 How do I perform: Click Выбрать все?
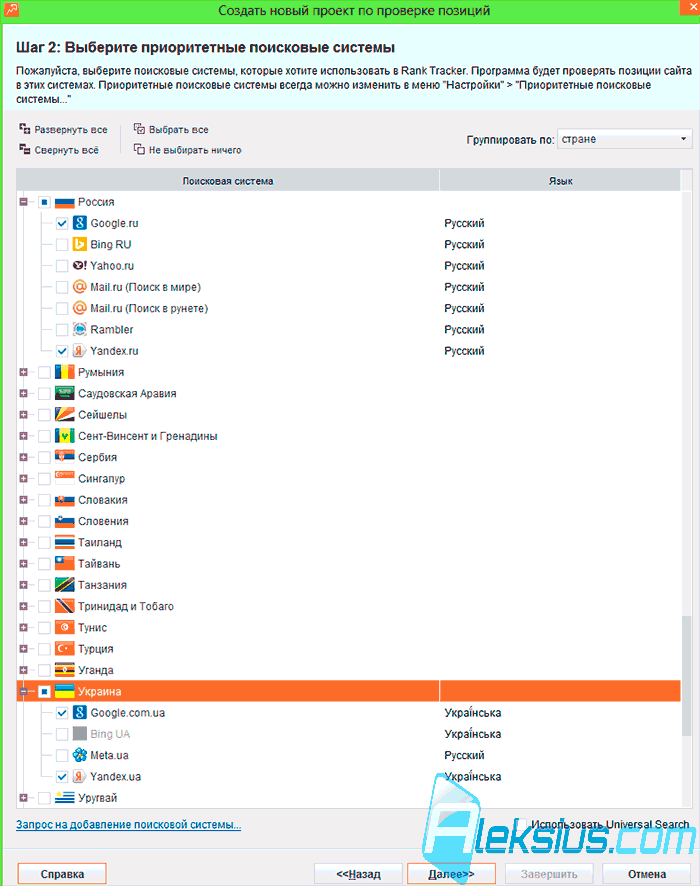(x=171, y=129)
